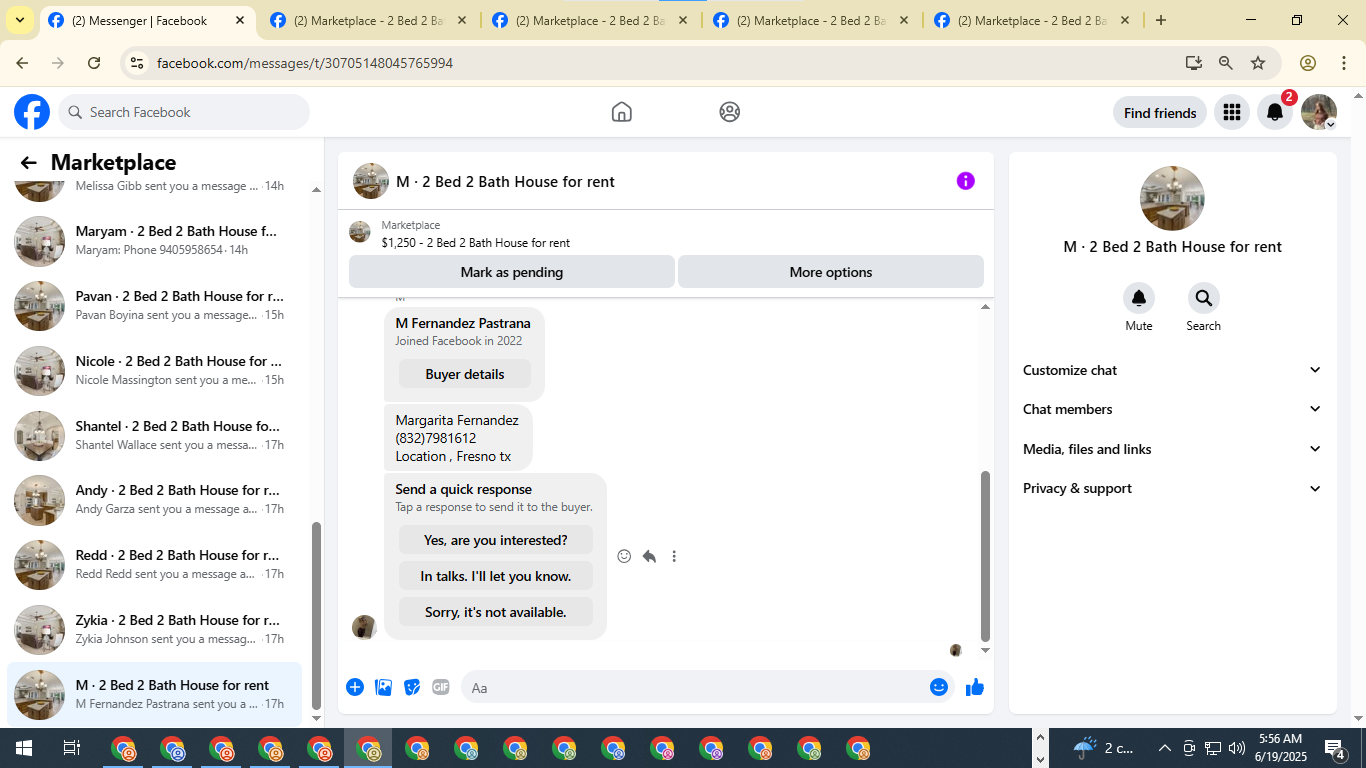This screenshot has width=1366, height=768.
Task: Open Nicole conversation in list
Action: tap(155, 371)
